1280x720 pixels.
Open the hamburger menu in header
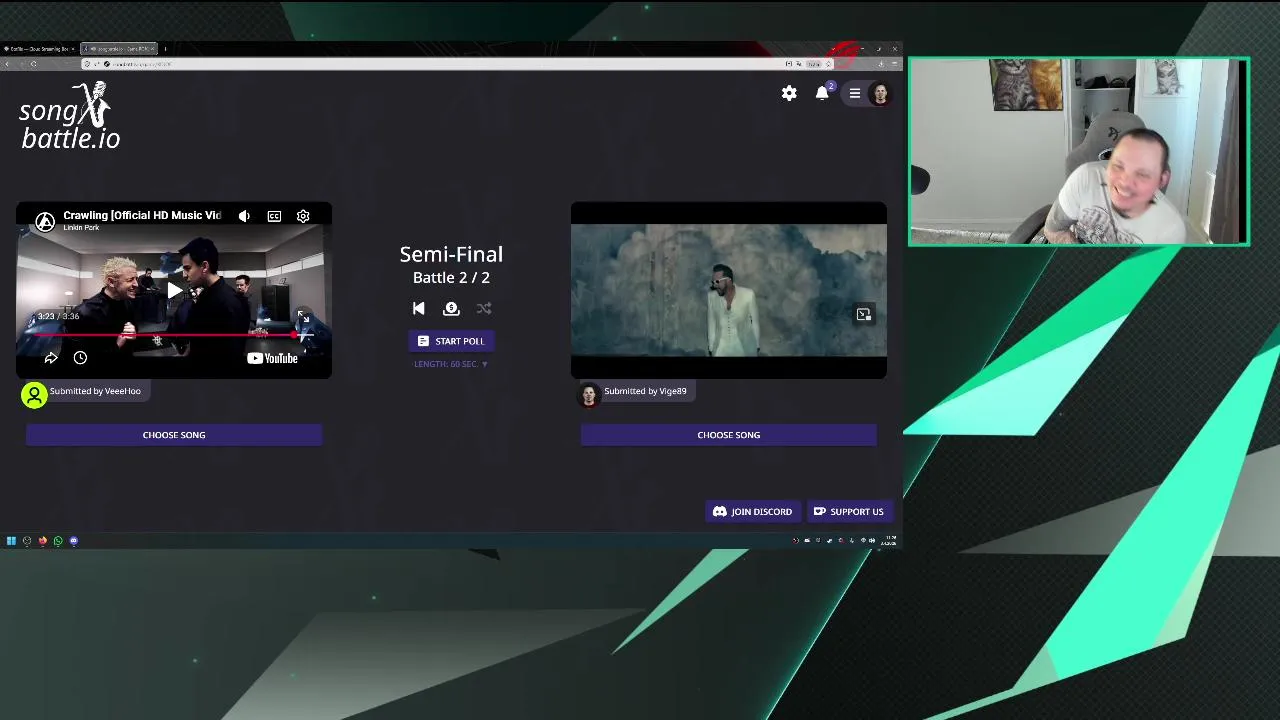[855, 93]
